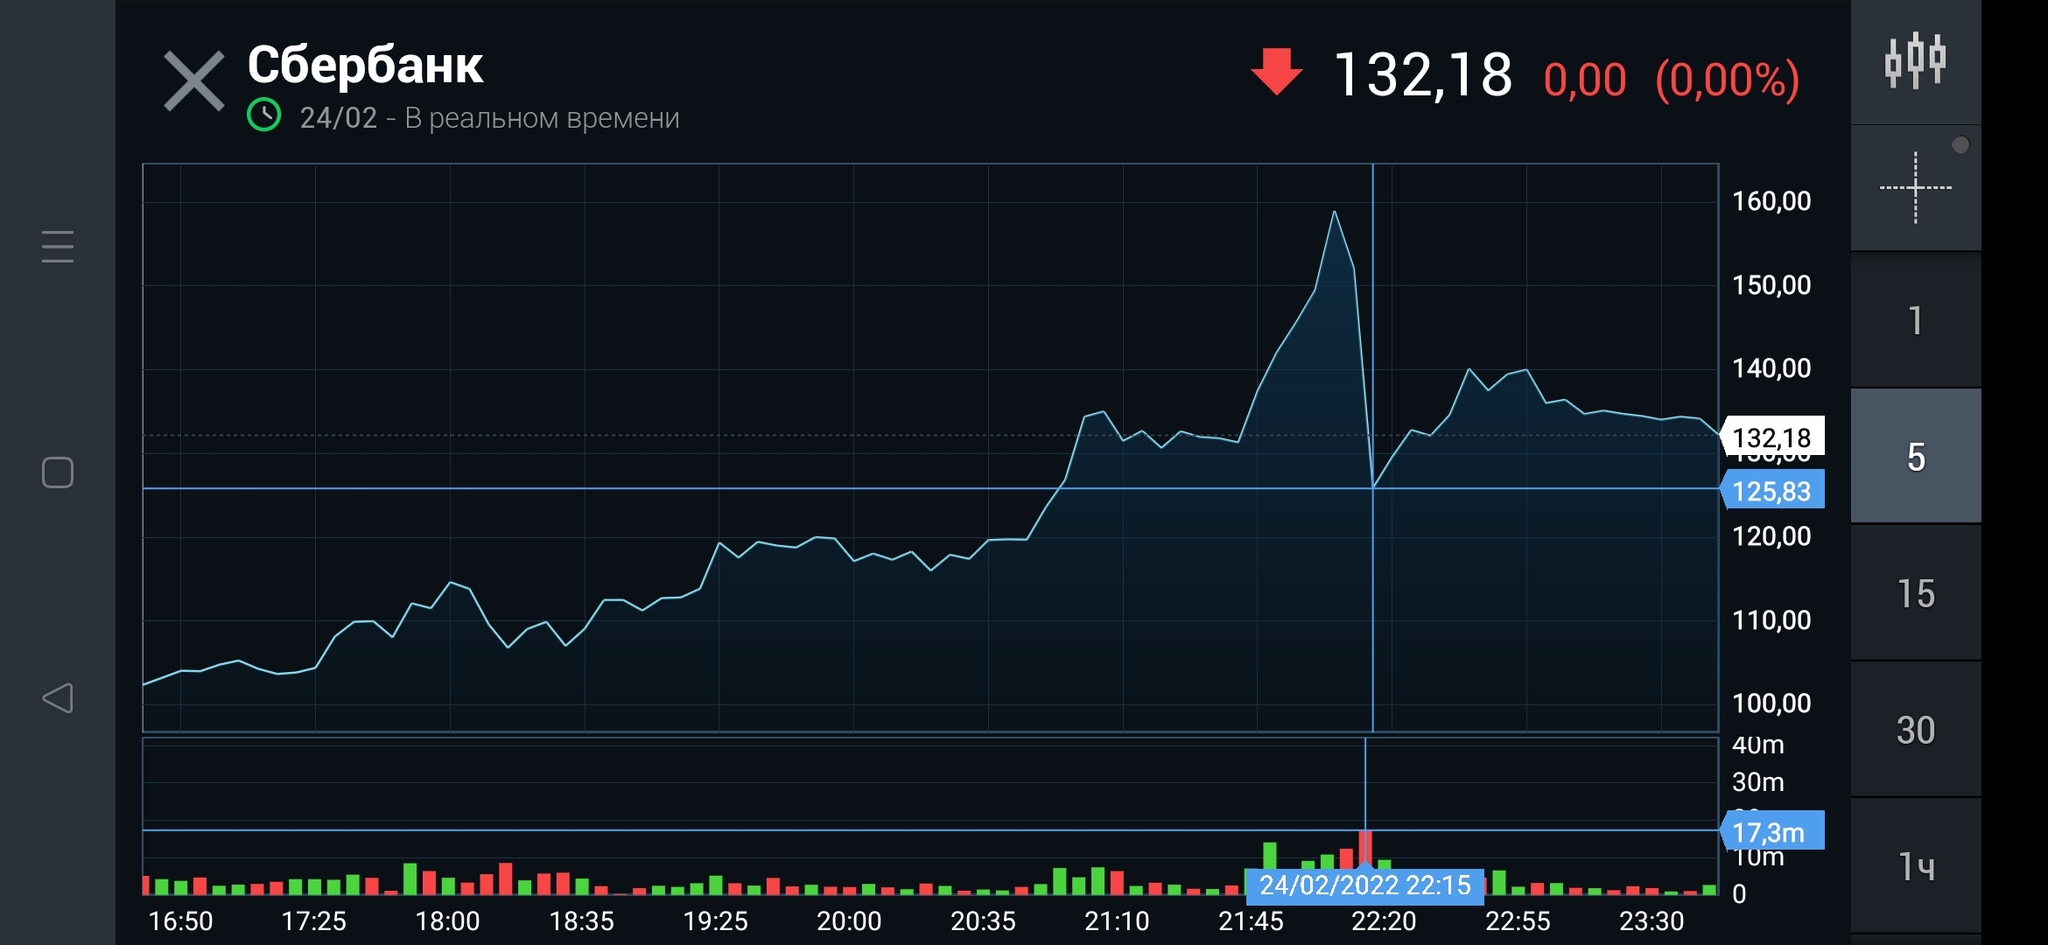Select the 1ч hourly interval

(x=1915, y=866)
